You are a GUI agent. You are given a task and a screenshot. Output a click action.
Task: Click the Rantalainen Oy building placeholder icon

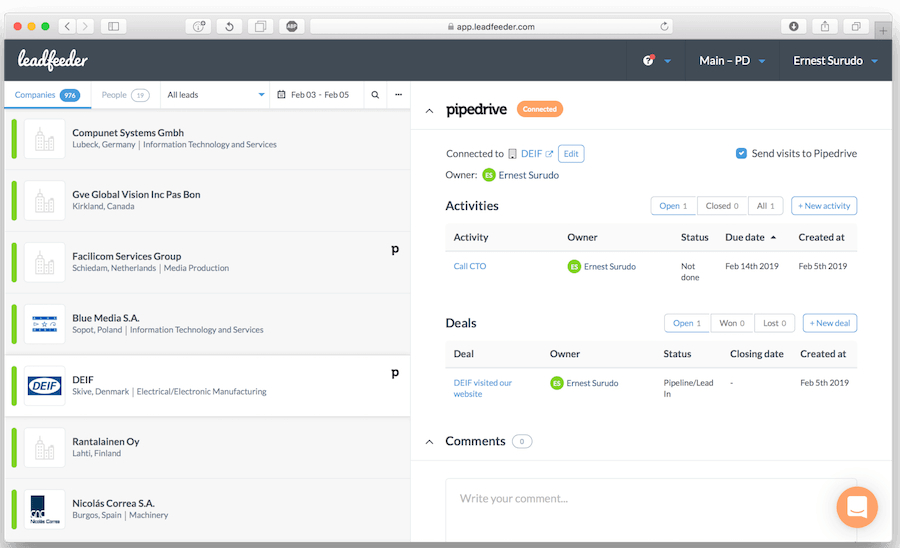tap(44, 448)
